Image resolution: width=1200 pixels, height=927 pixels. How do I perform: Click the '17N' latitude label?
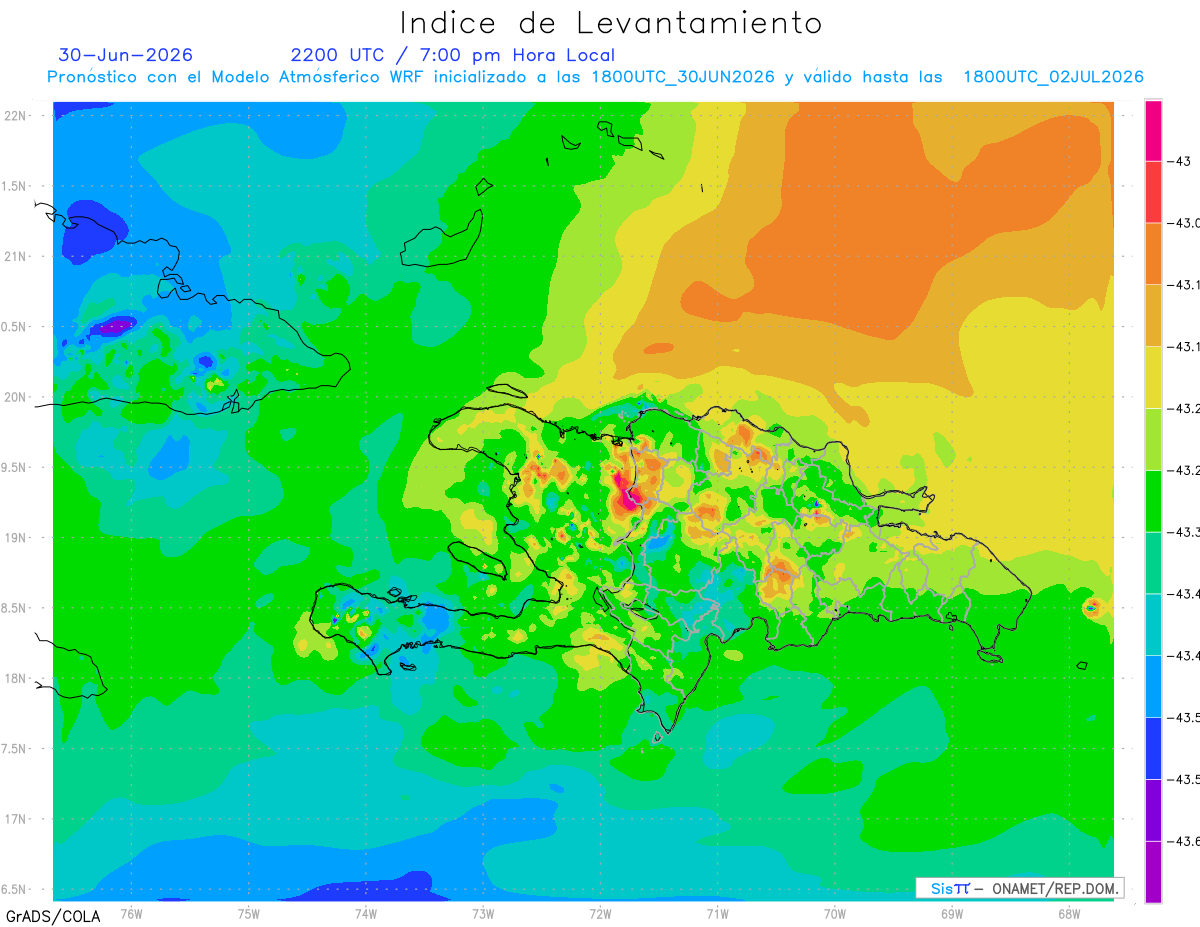15,819
